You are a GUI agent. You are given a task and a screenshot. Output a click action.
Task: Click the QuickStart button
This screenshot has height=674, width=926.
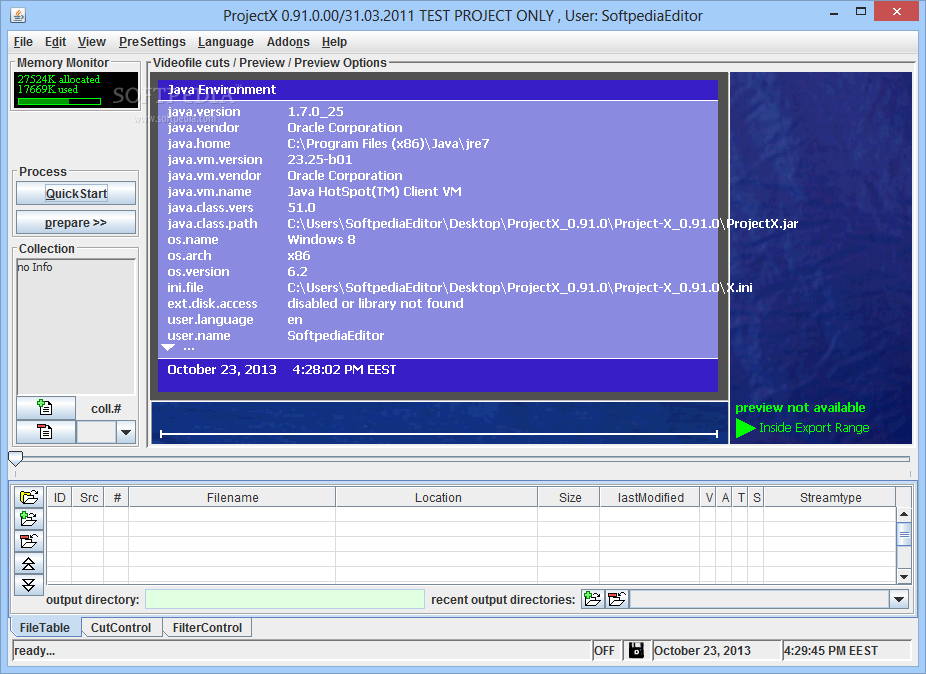click(x=76, y=193)
